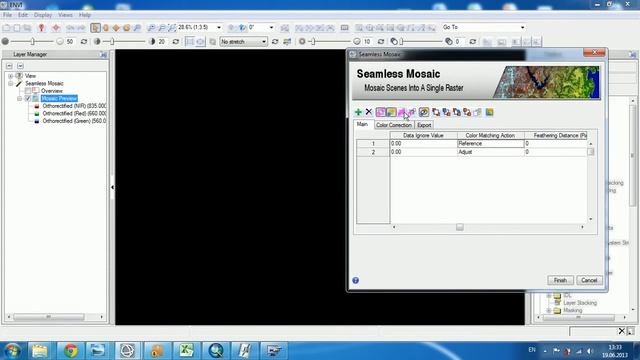Select the magnifier Zoom tool
640x360 pixels.
click(137, 28)
